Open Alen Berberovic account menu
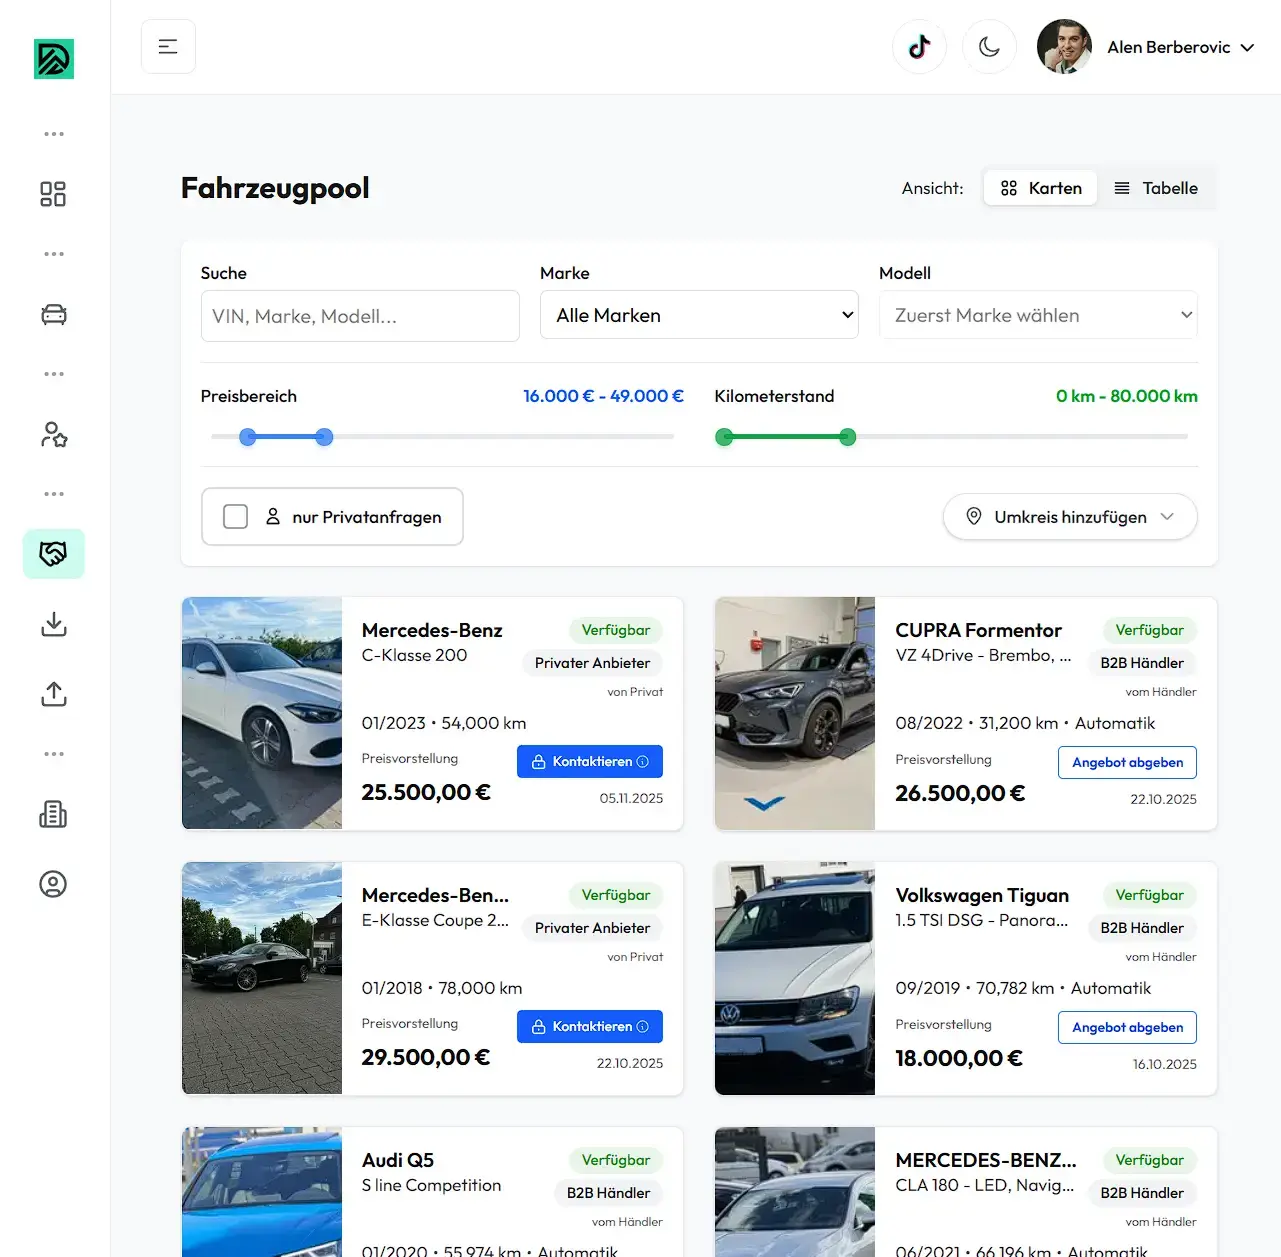 (x=1180, y=47)
